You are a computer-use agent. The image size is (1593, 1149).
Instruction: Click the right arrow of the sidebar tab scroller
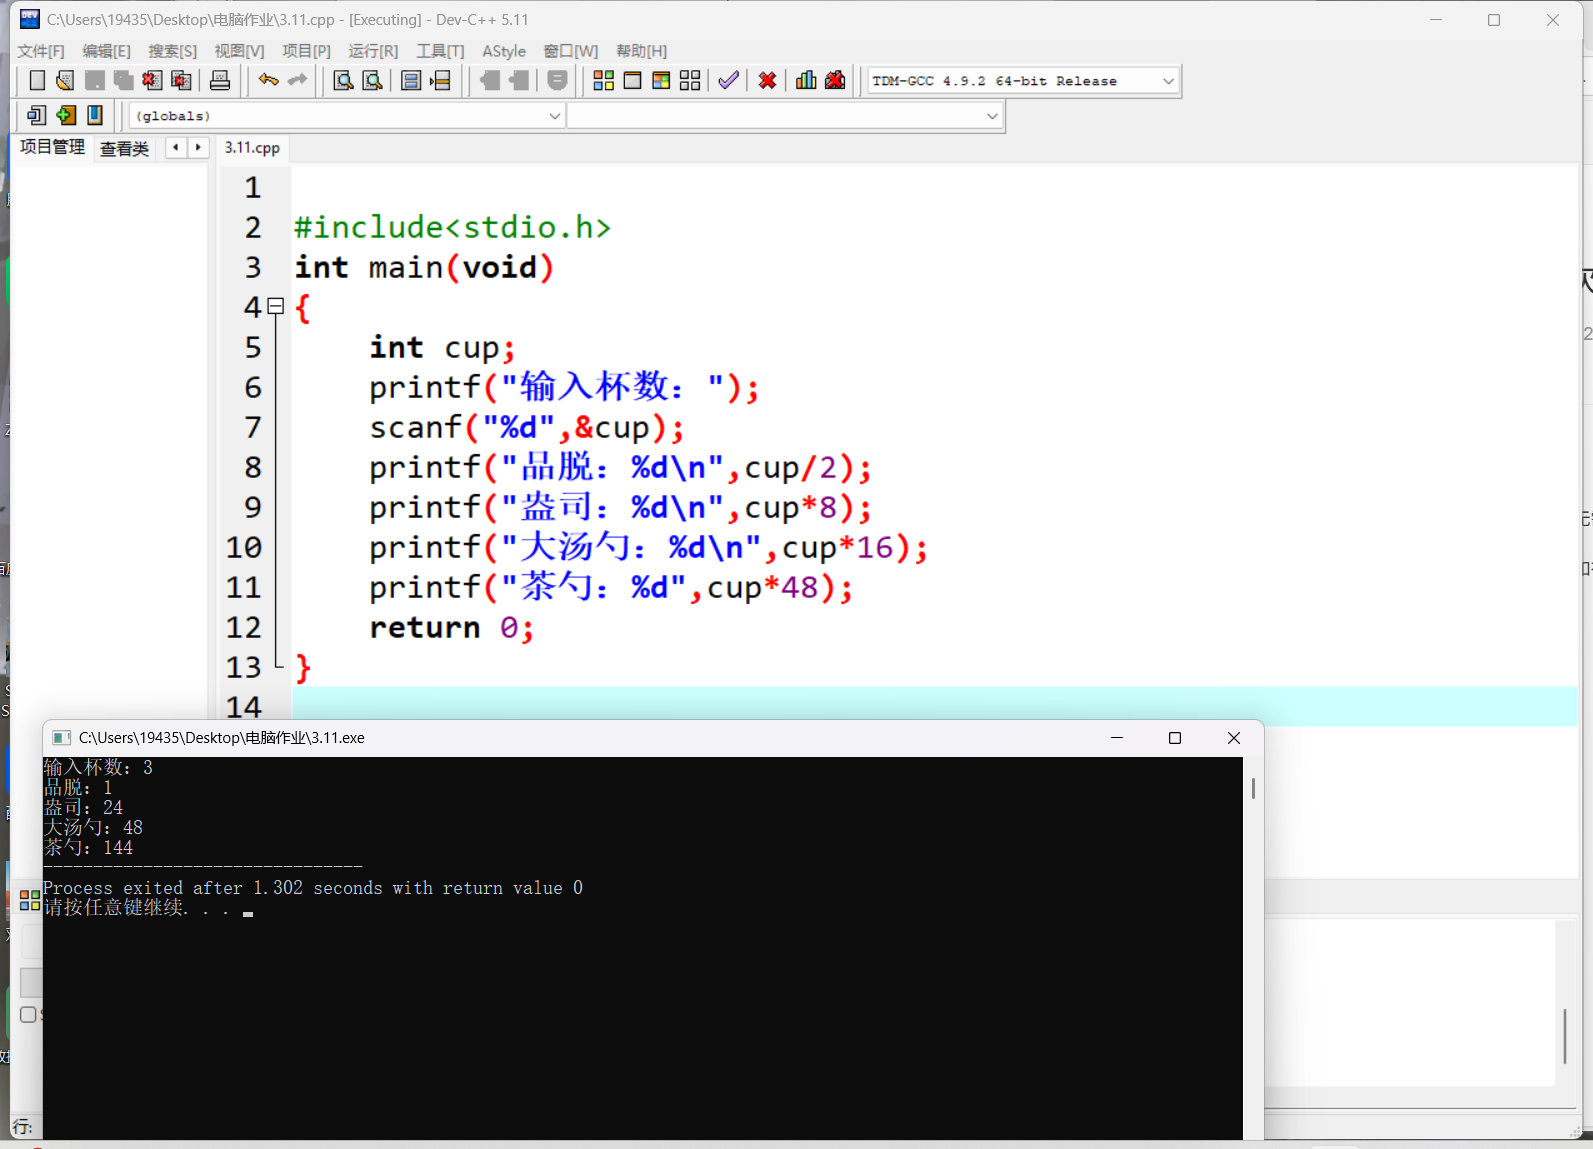[198, 147]
